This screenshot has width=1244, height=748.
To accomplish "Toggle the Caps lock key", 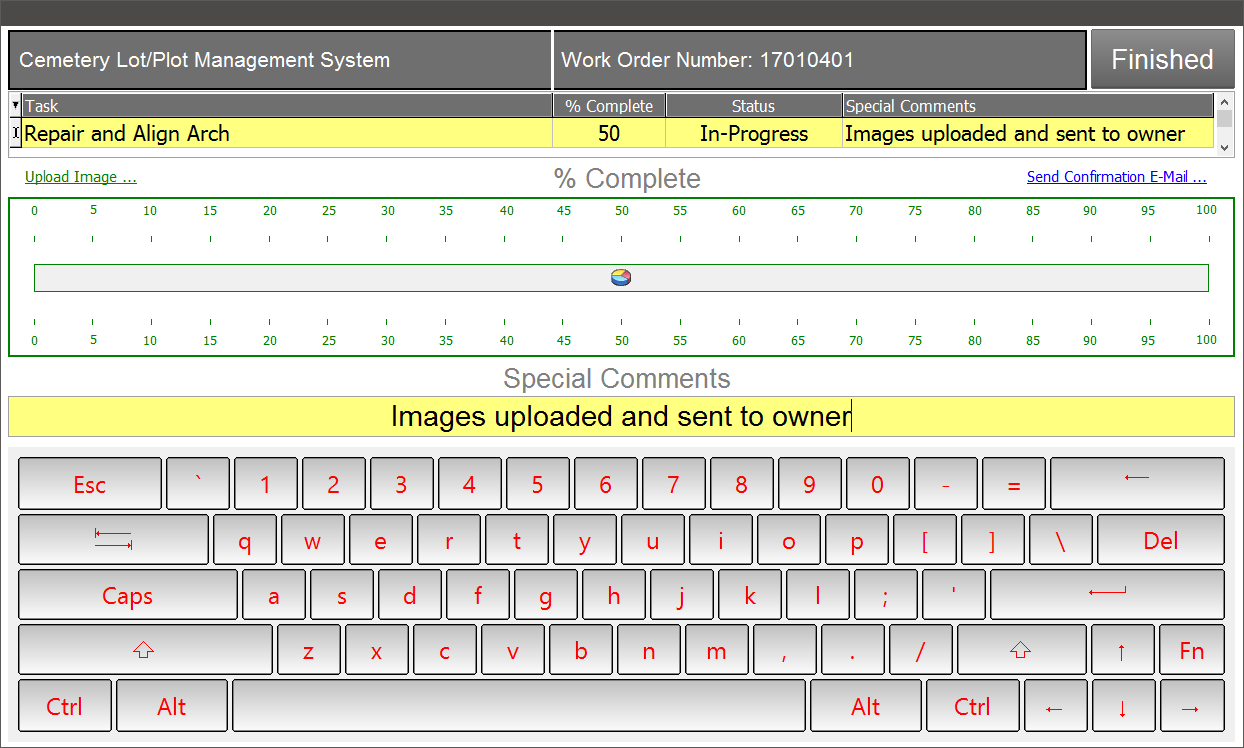I will click(x=128, y=596).
